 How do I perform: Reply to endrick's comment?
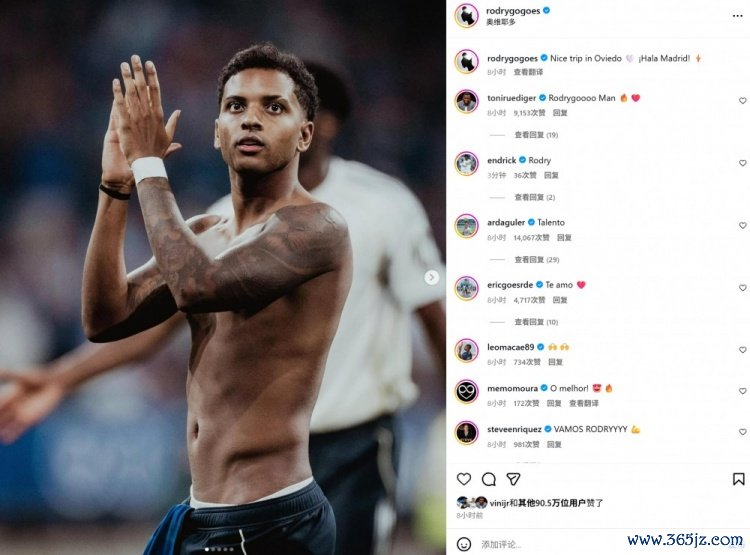click(x=551, y=175)
